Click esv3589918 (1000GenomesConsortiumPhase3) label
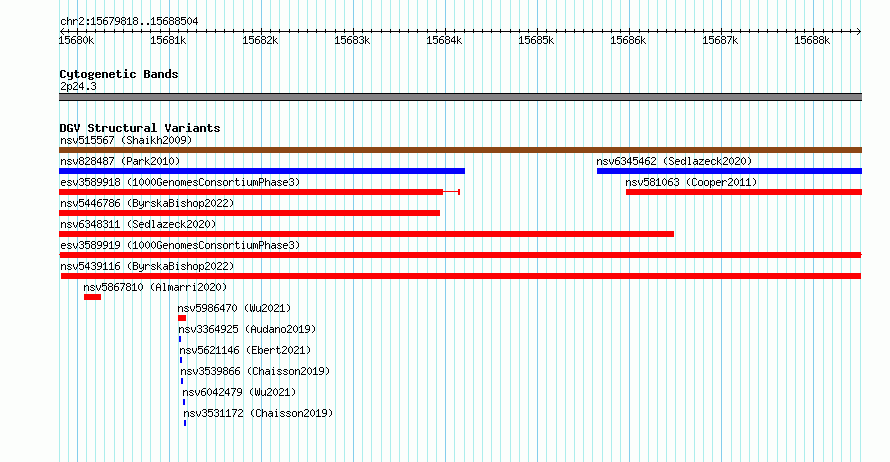 pyautogui.click(x=180, y=182)
